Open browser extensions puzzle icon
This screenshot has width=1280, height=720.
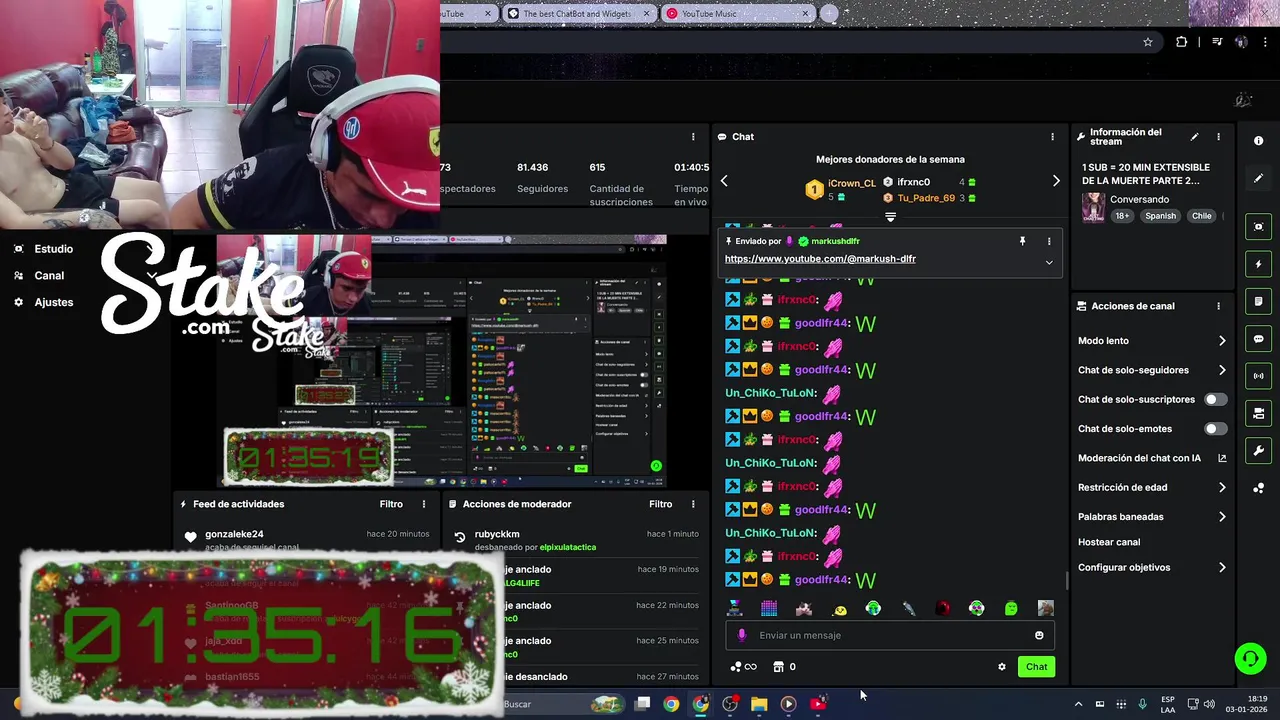1182,42
